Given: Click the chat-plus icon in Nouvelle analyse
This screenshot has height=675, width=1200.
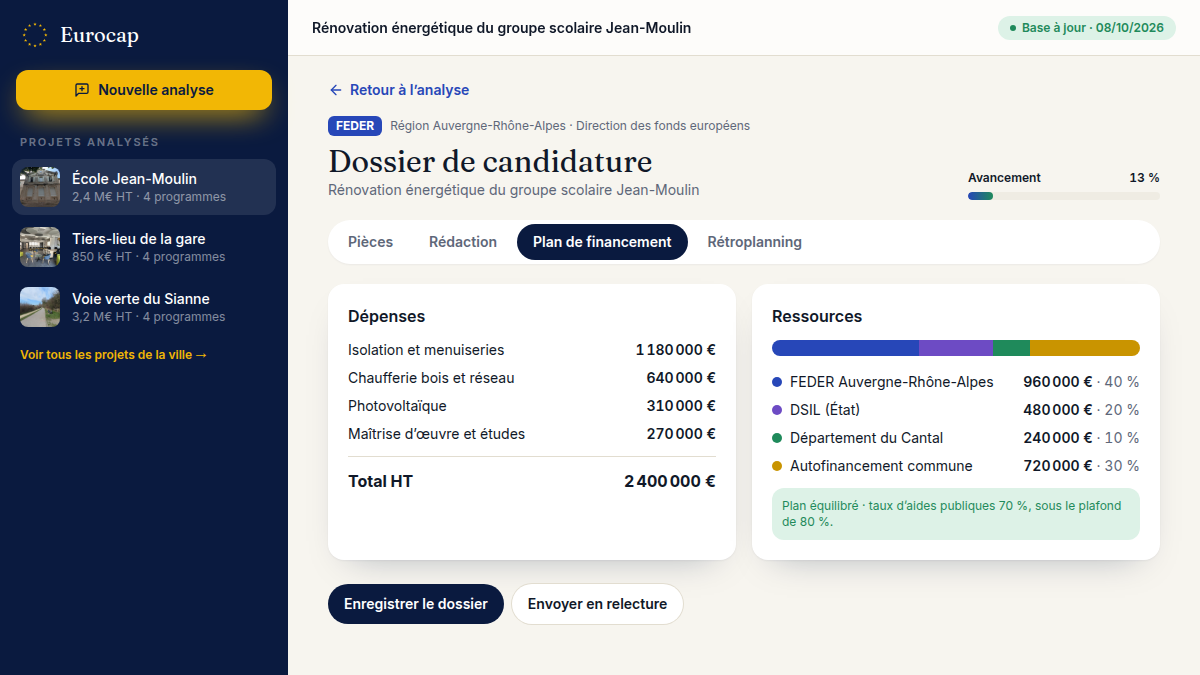Looking at the screenshot, I should pyautogui.click(x=82, y=90).
